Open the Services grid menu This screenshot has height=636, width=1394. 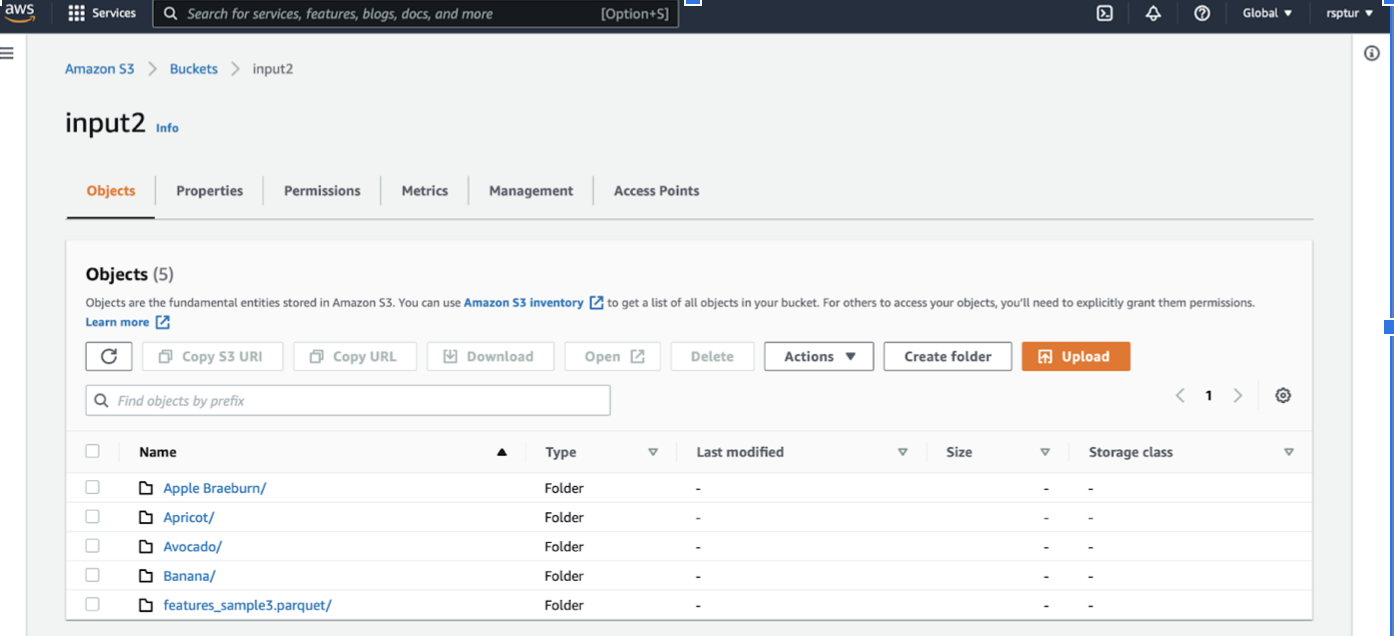tap(102, 13)
